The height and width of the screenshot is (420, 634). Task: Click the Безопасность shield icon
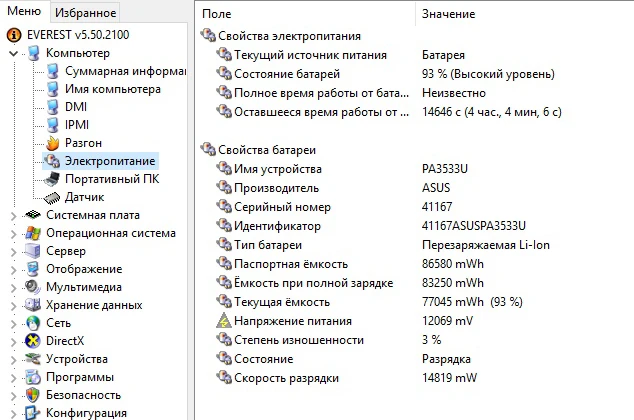coord(32,395)
